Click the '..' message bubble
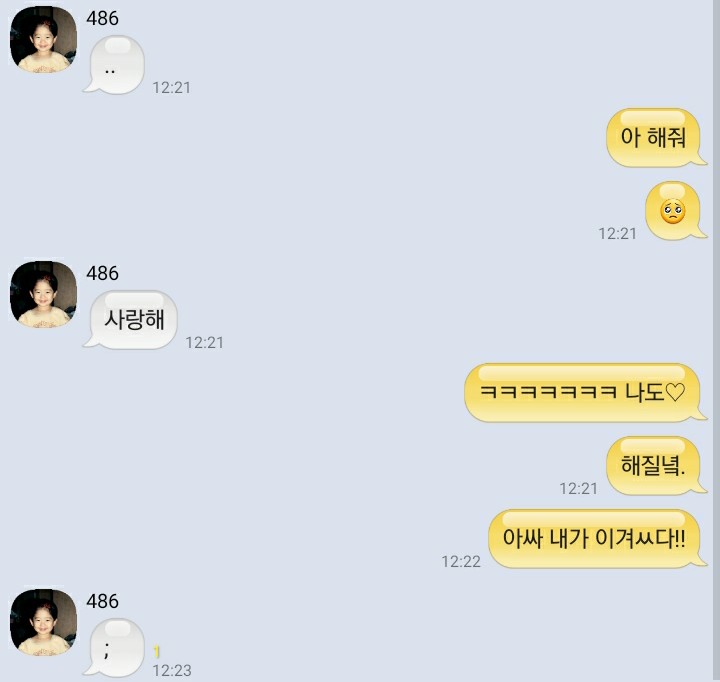 click(x=114, y=65)
